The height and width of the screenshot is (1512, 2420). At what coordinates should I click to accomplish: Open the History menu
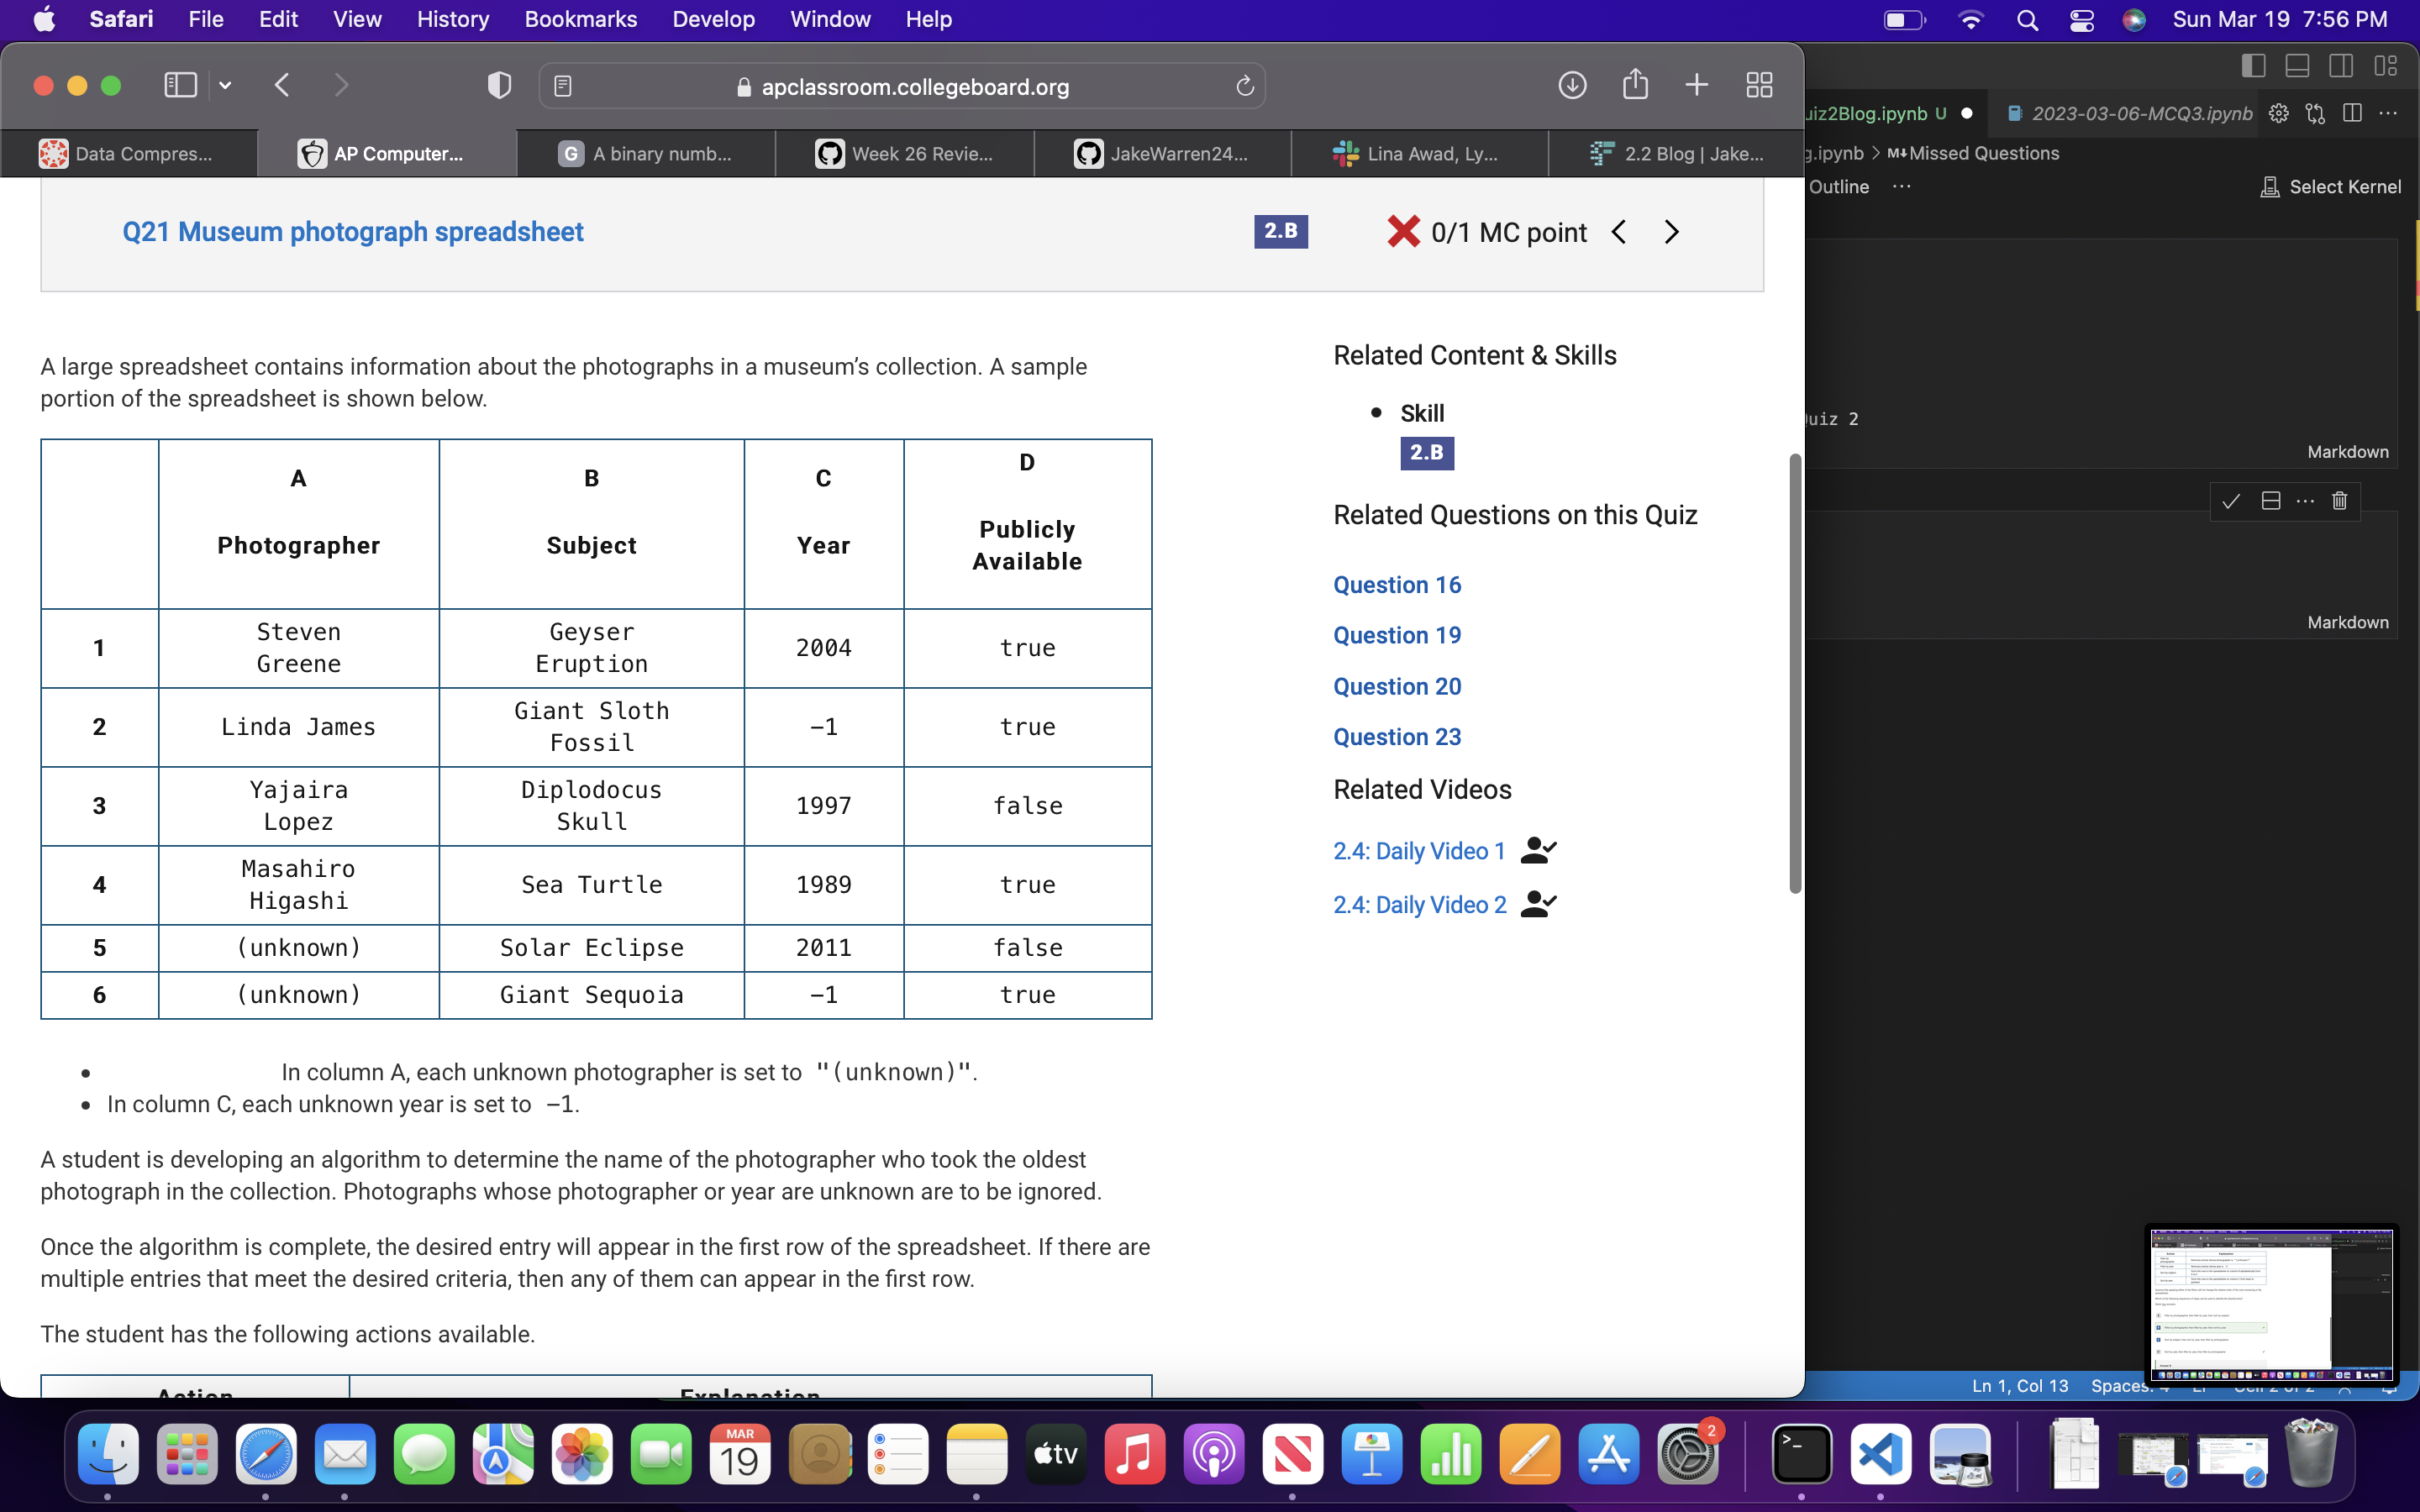pos(453,19)
